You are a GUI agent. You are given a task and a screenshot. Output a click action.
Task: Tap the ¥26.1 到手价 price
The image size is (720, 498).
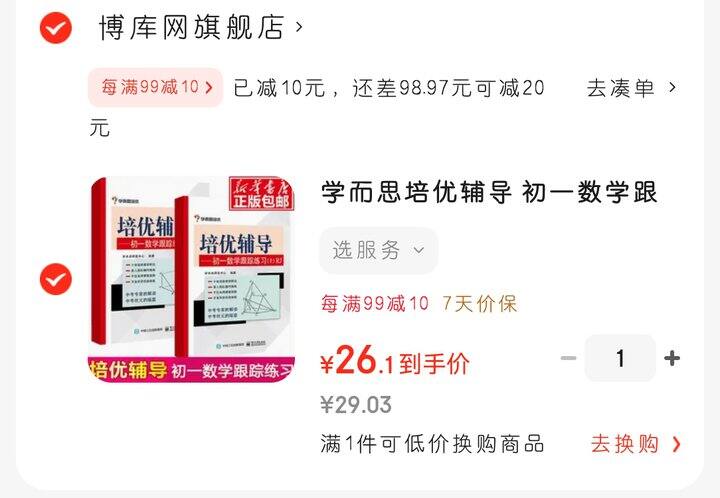(x=395, y=361)
